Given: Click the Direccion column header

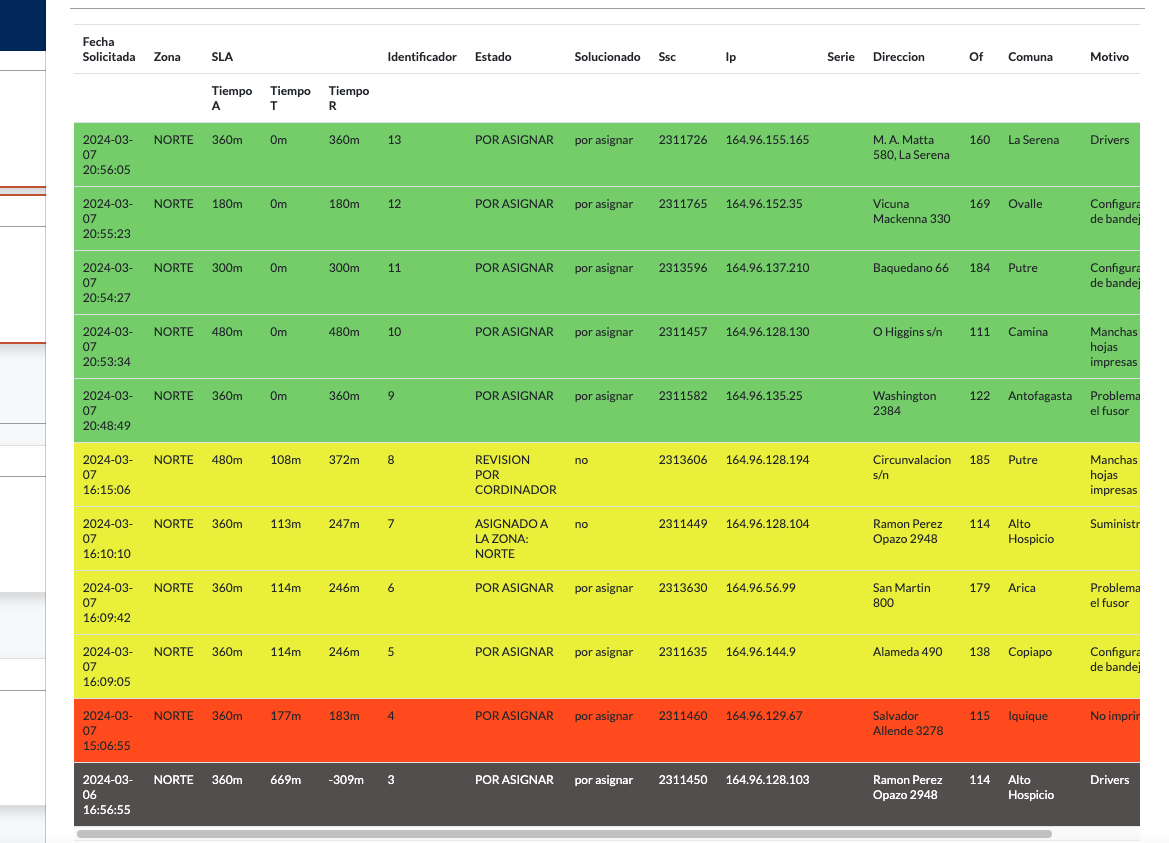Looking at the screenshot, I should point(898,57).
